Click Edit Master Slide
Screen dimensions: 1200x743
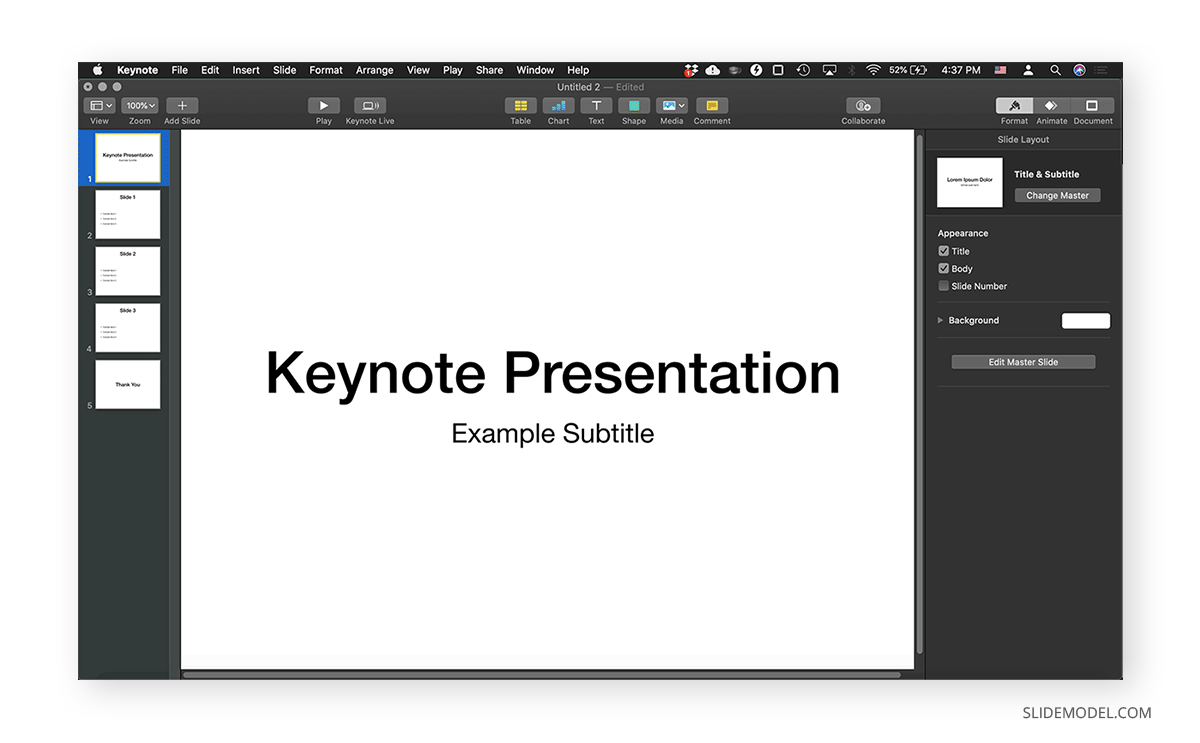(x=1022, y=361)
